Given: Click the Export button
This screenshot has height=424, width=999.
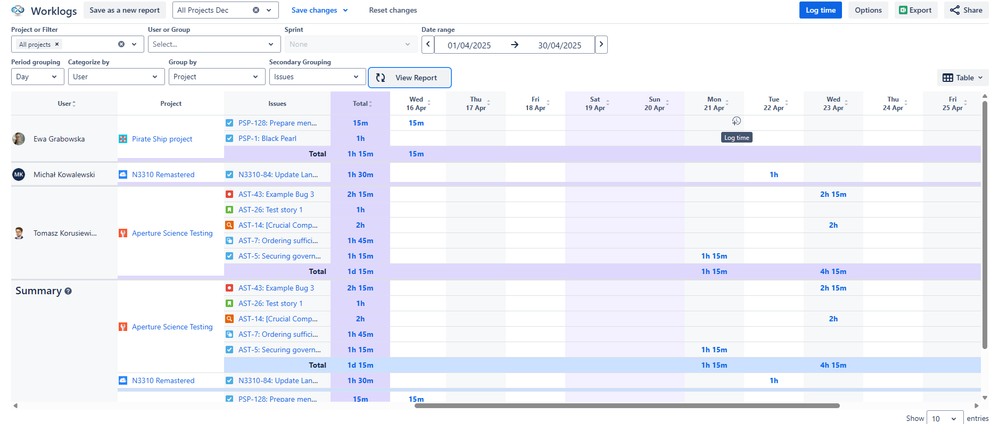Looking at the screenshot, I should click(x=915, y=10).
